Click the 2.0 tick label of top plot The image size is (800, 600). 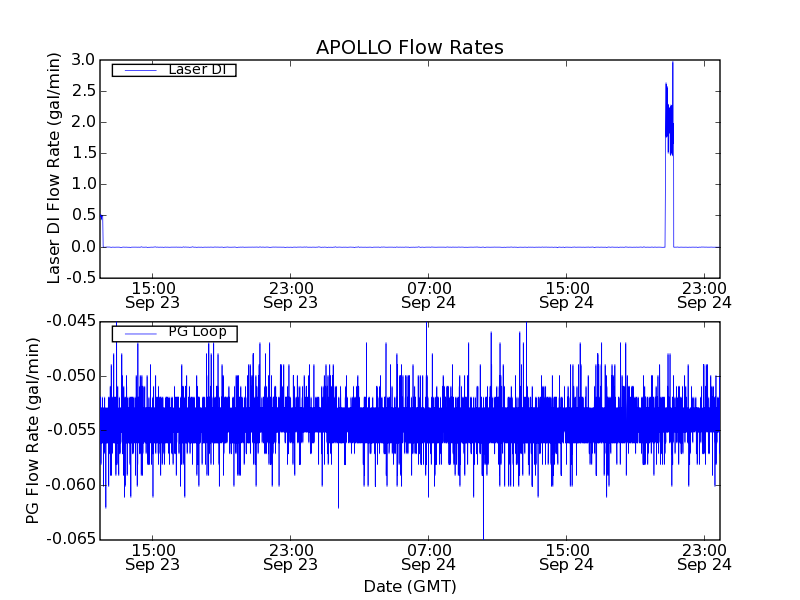tap(83, 122)
